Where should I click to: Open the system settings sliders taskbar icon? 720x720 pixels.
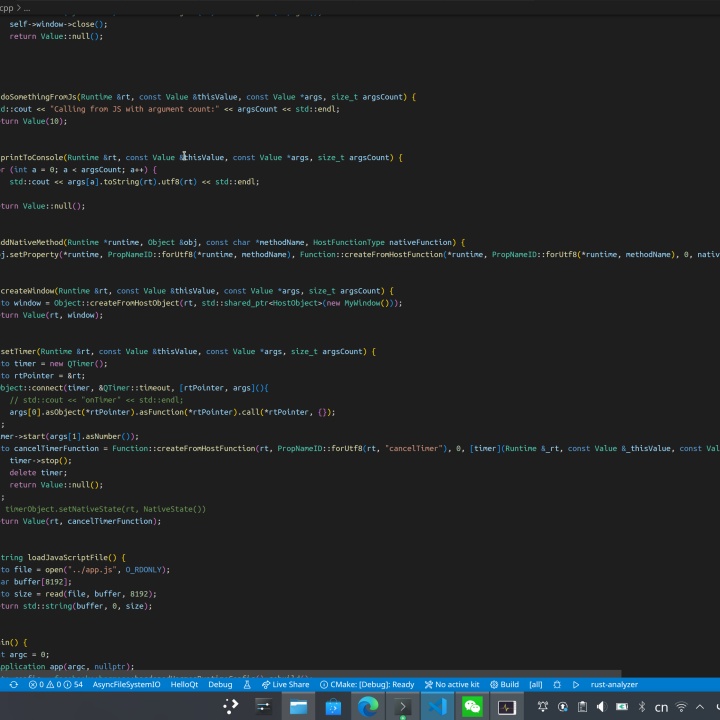[x=263, y=706]
